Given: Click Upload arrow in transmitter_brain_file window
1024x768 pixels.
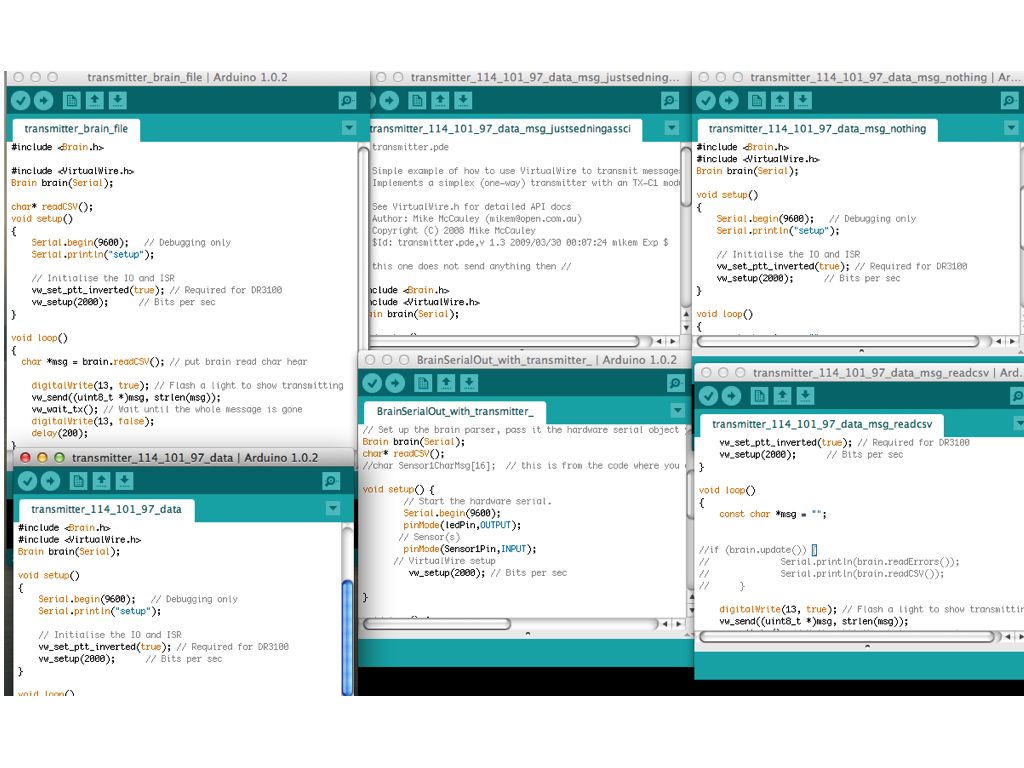Looking at the screenshot, I should 45,100.
